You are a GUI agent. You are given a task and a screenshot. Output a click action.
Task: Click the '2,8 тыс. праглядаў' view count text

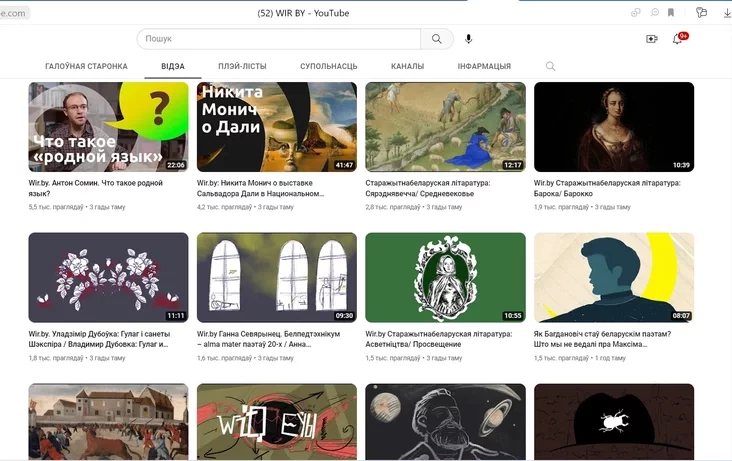393,207
